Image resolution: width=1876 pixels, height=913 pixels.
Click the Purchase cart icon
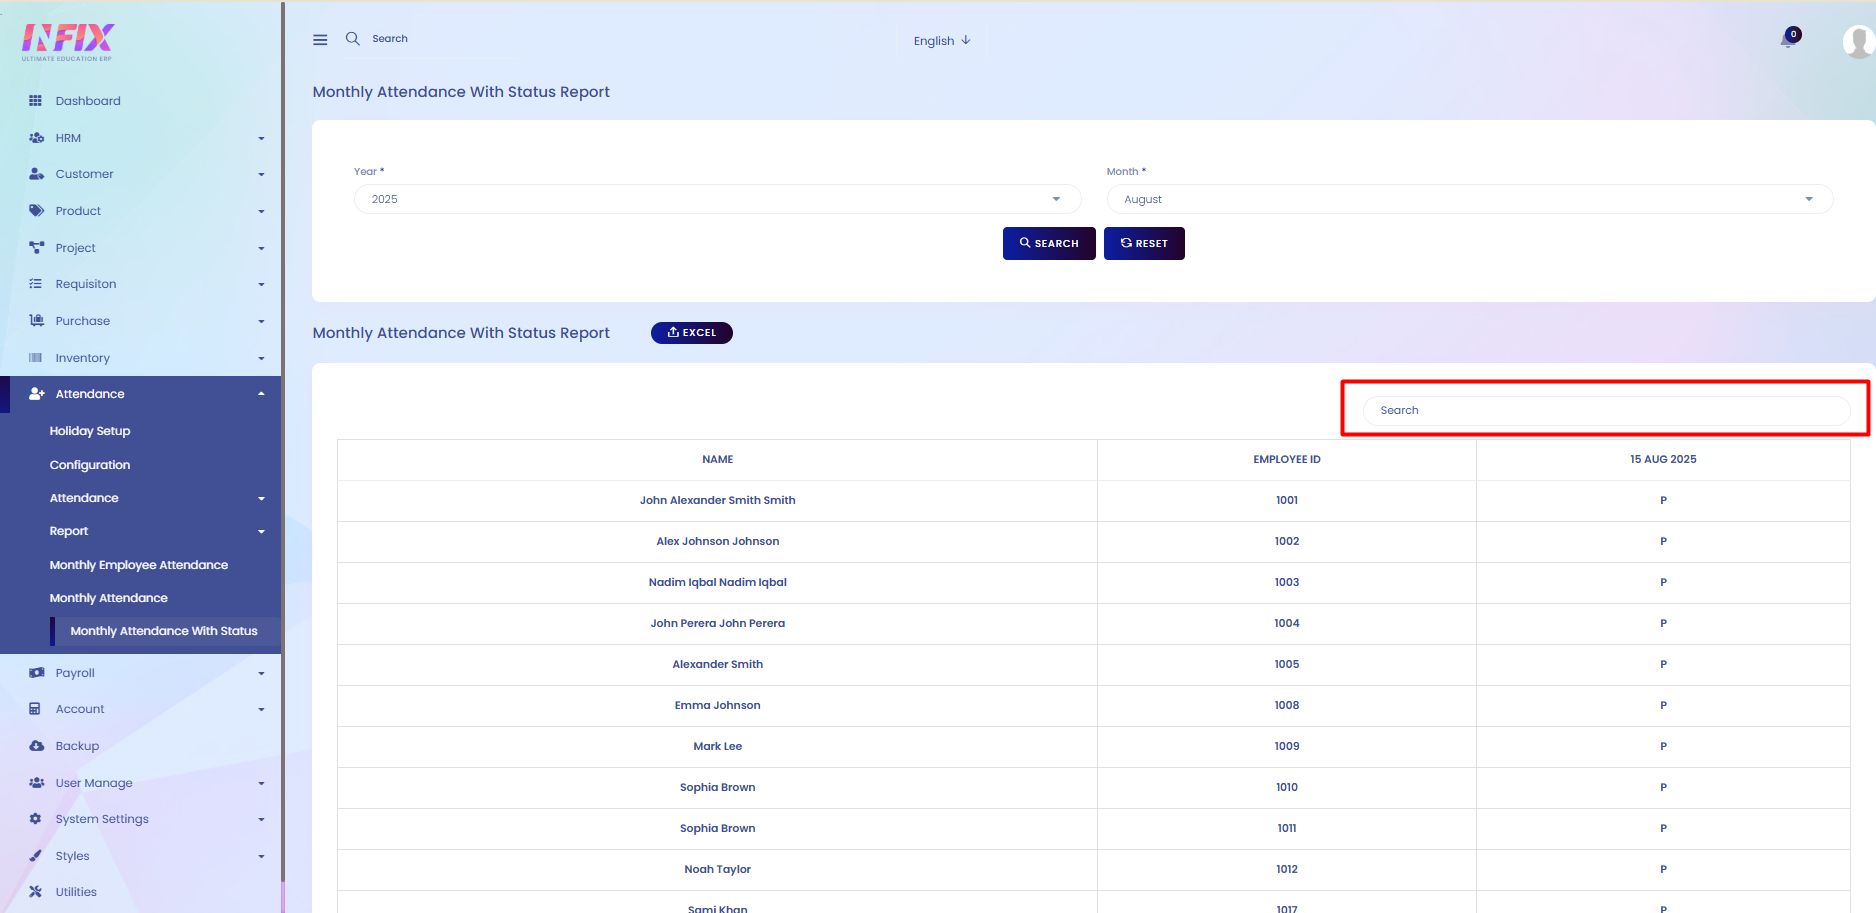pos(36,321)
